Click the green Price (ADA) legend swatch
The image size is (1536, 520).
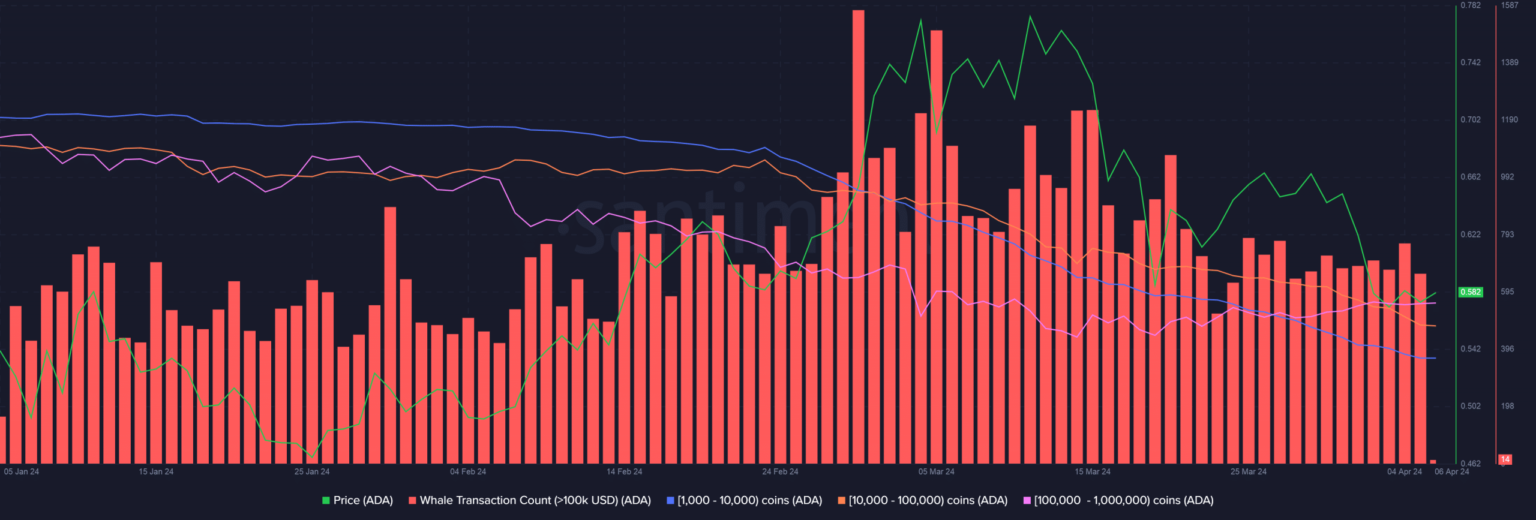(x=325, y=500)
